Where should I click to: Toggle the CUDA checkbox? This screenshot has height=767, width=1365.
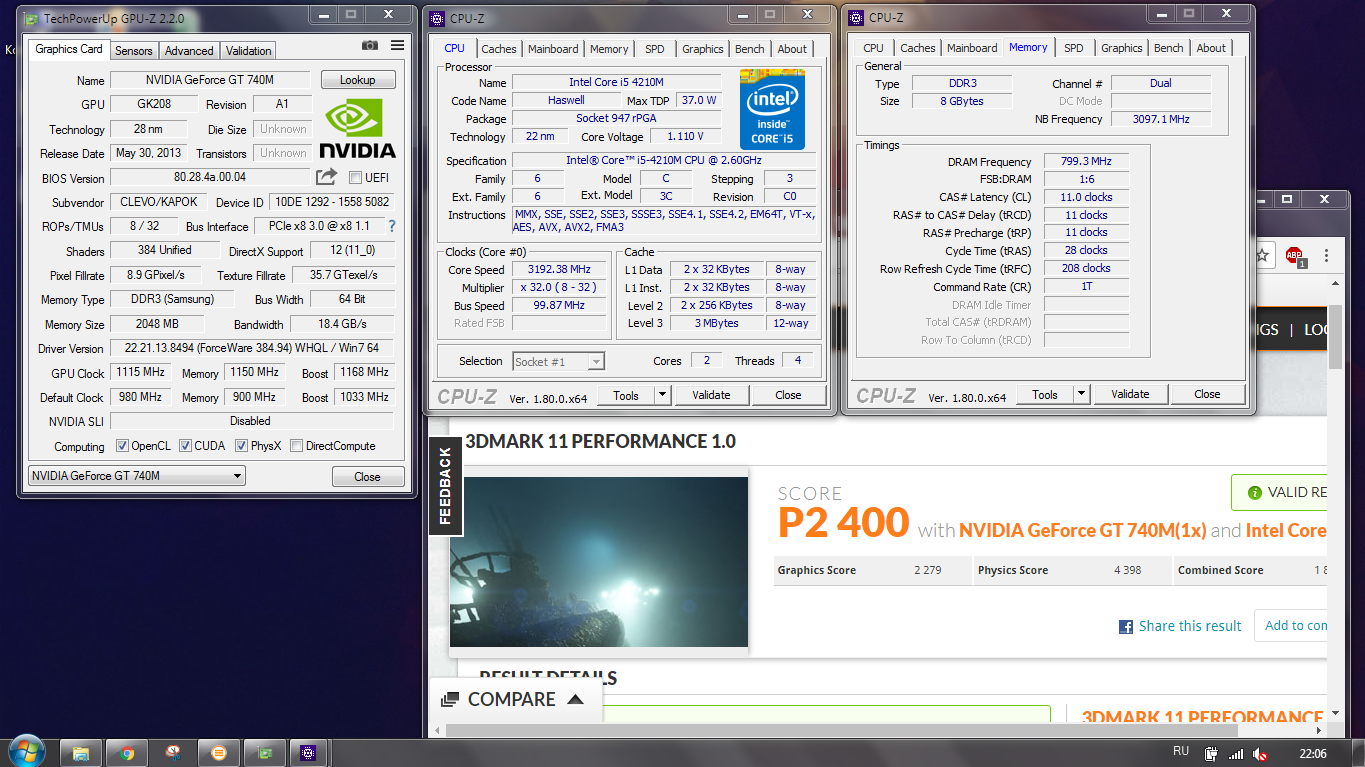[185, 446]
